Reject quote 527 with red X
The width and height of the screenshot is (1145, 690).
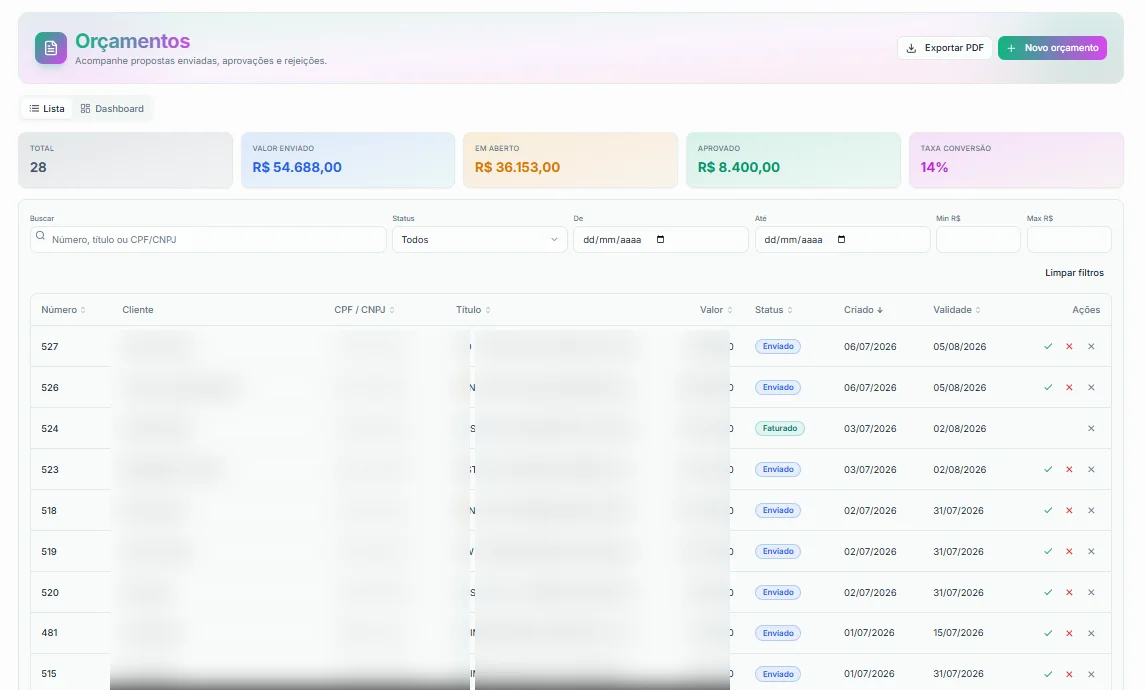coord(1069,347)
